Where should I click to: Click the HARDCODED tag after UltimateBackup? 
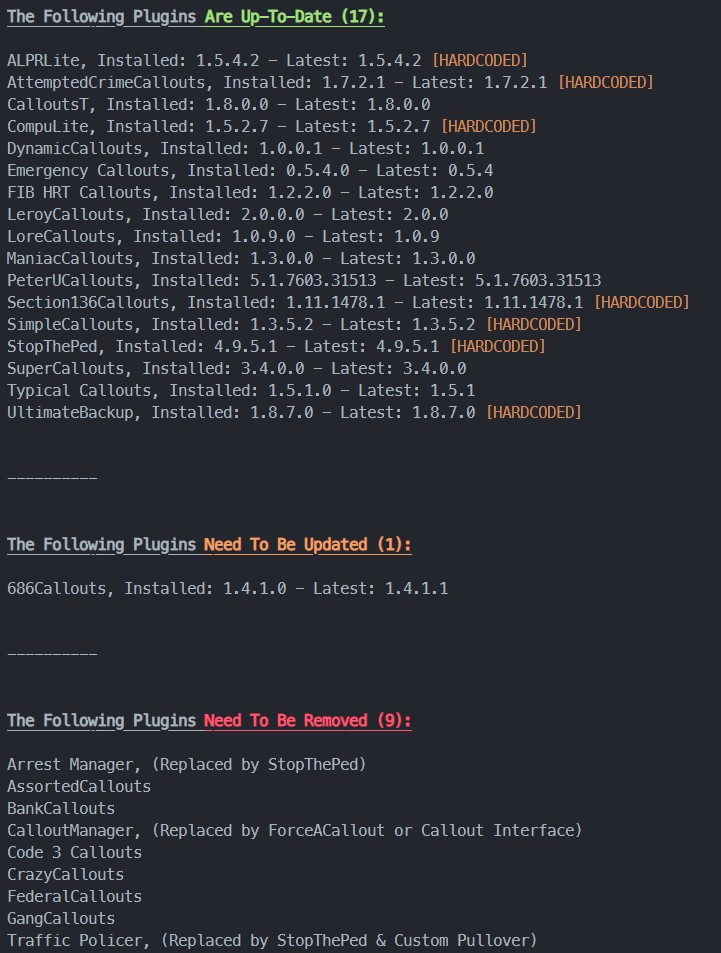pyautogui.click(x=533, y=413)
